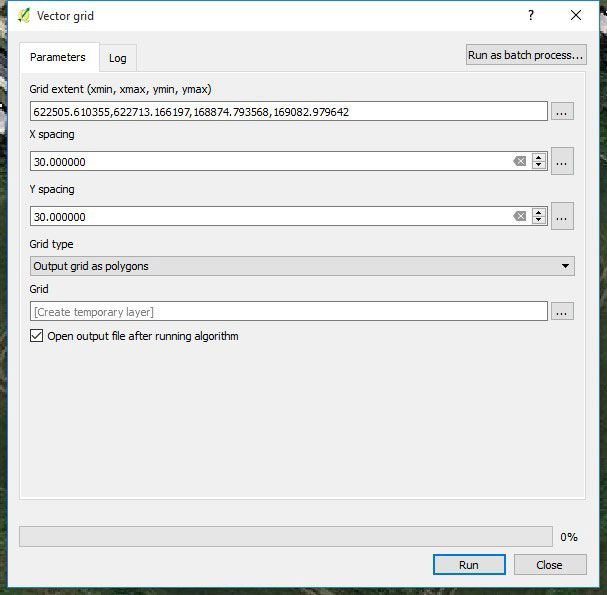607x595 pixels.
Task: Open the Grid extent browse button
Action: pos(562,111)
